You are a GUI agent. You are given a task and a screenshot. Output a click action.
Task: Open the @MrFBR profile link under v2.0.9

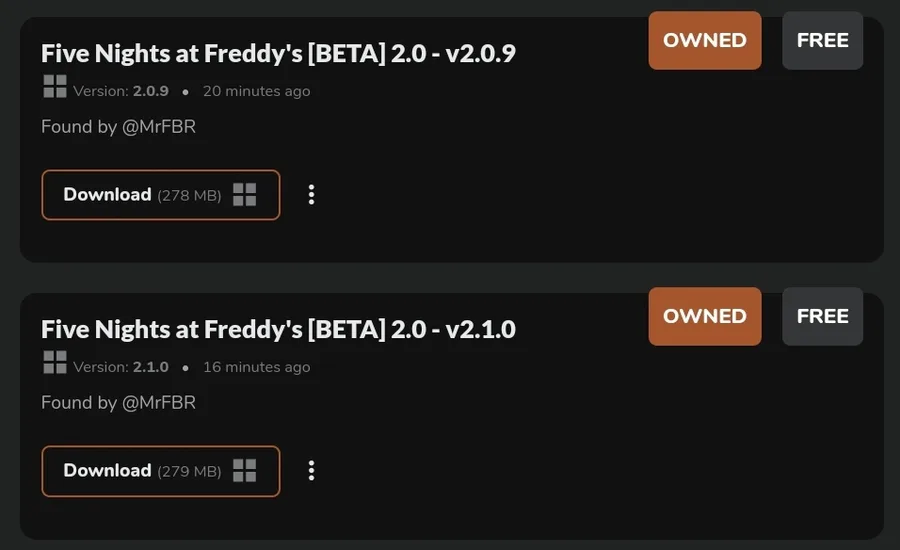[159, 127]
